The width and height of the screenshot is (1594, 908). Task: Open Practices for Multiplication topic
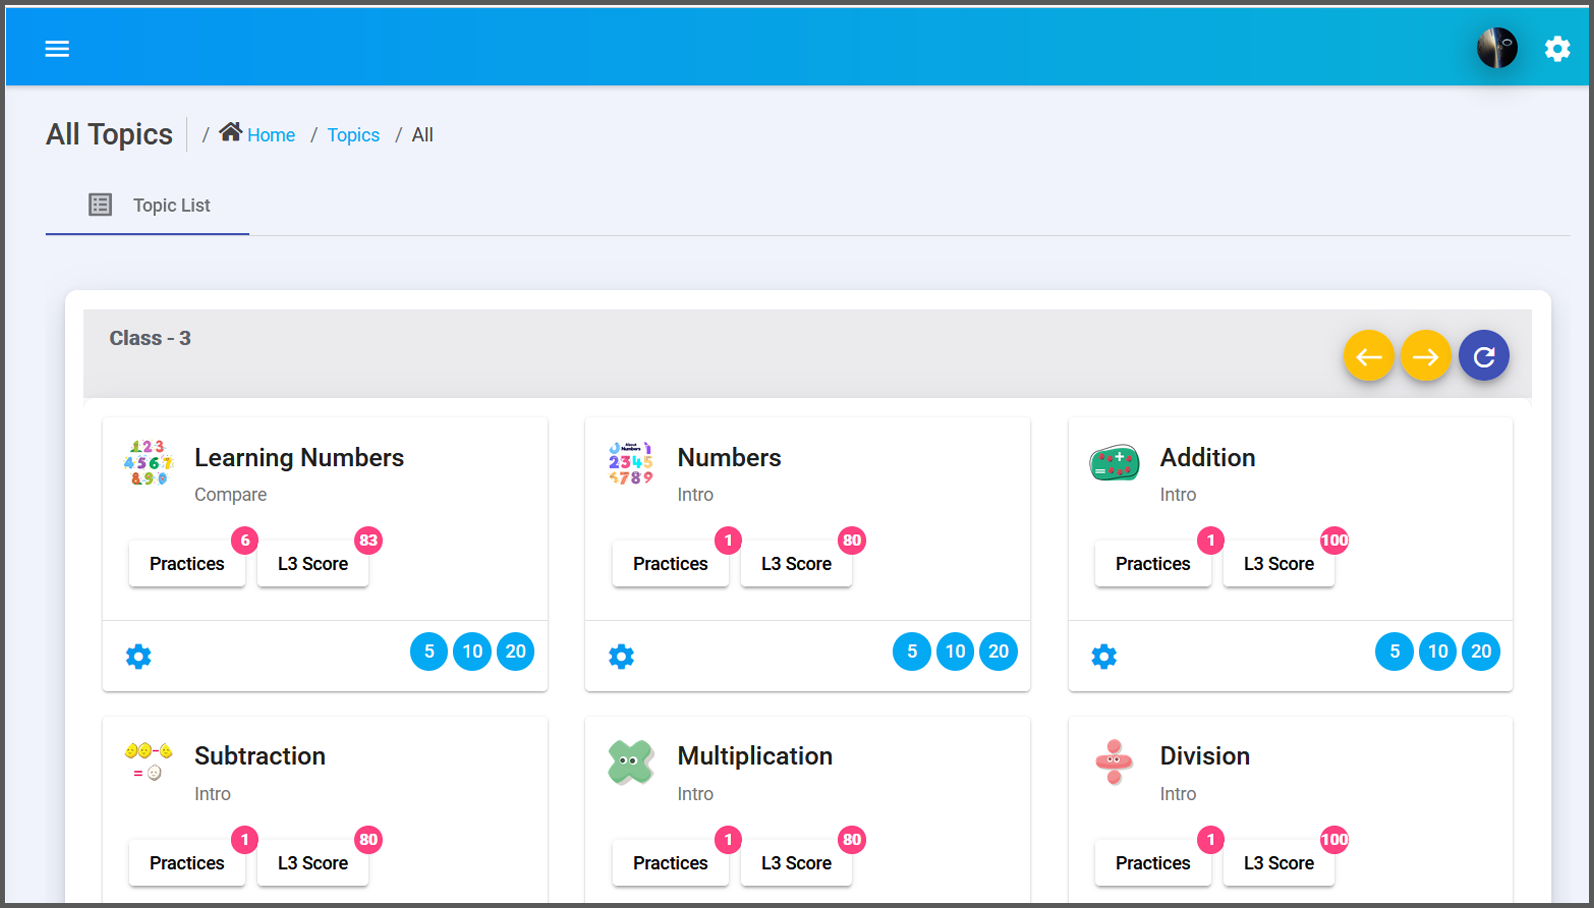[x=670, y=863]
